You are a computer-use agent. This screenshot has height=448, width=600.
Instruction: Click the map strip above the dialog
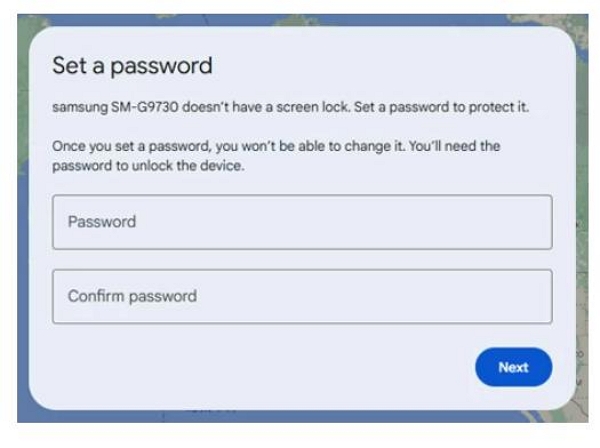click(x=300, y=19)
